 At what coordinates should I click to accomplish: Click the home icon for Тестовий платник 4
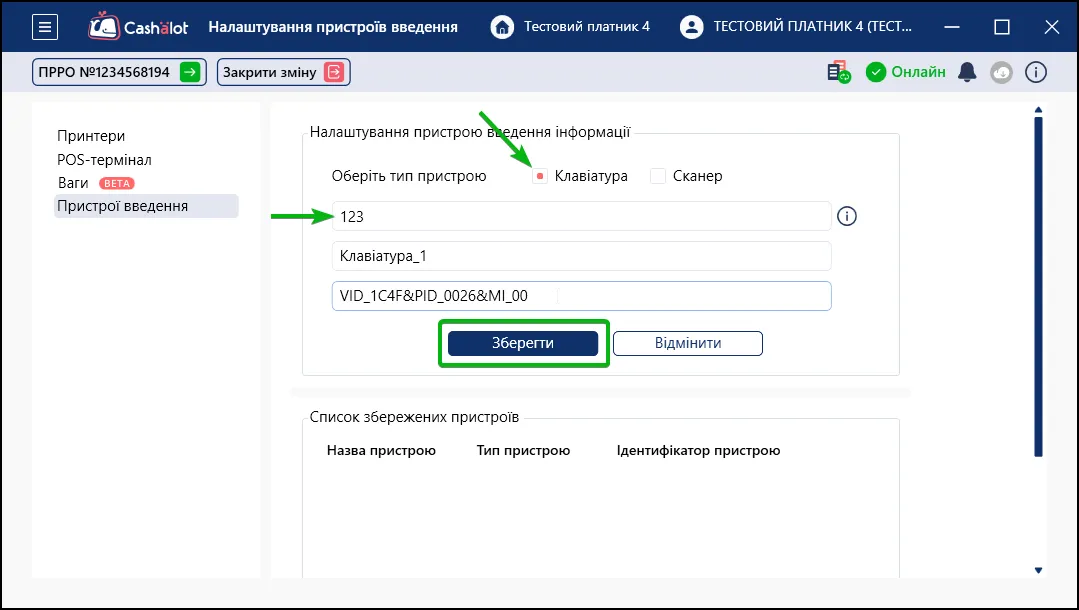[502, 27]
